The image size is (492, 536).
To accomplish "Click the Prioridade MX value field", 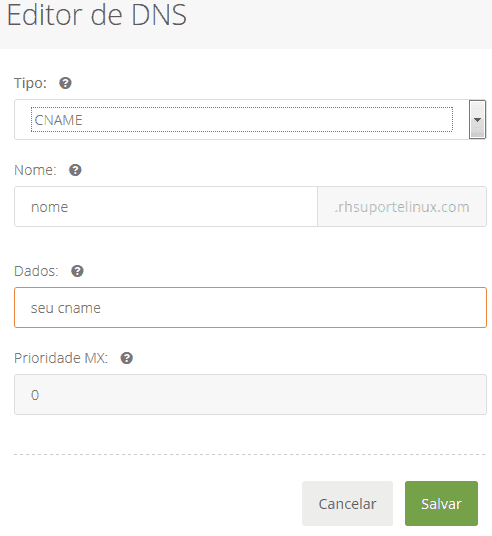I will click(x=250, y=394).
